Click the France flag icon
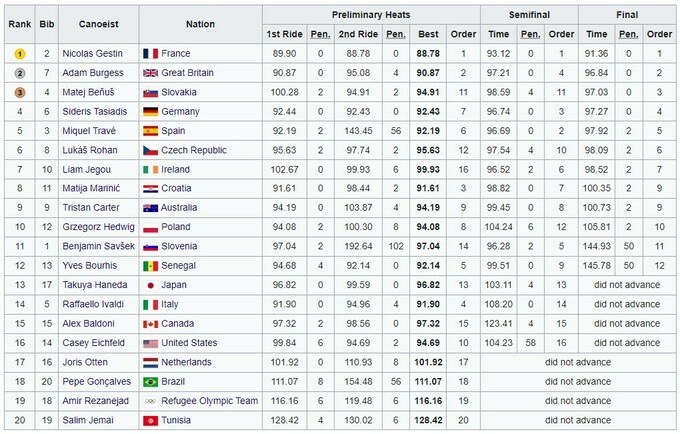 coord(151,53)
